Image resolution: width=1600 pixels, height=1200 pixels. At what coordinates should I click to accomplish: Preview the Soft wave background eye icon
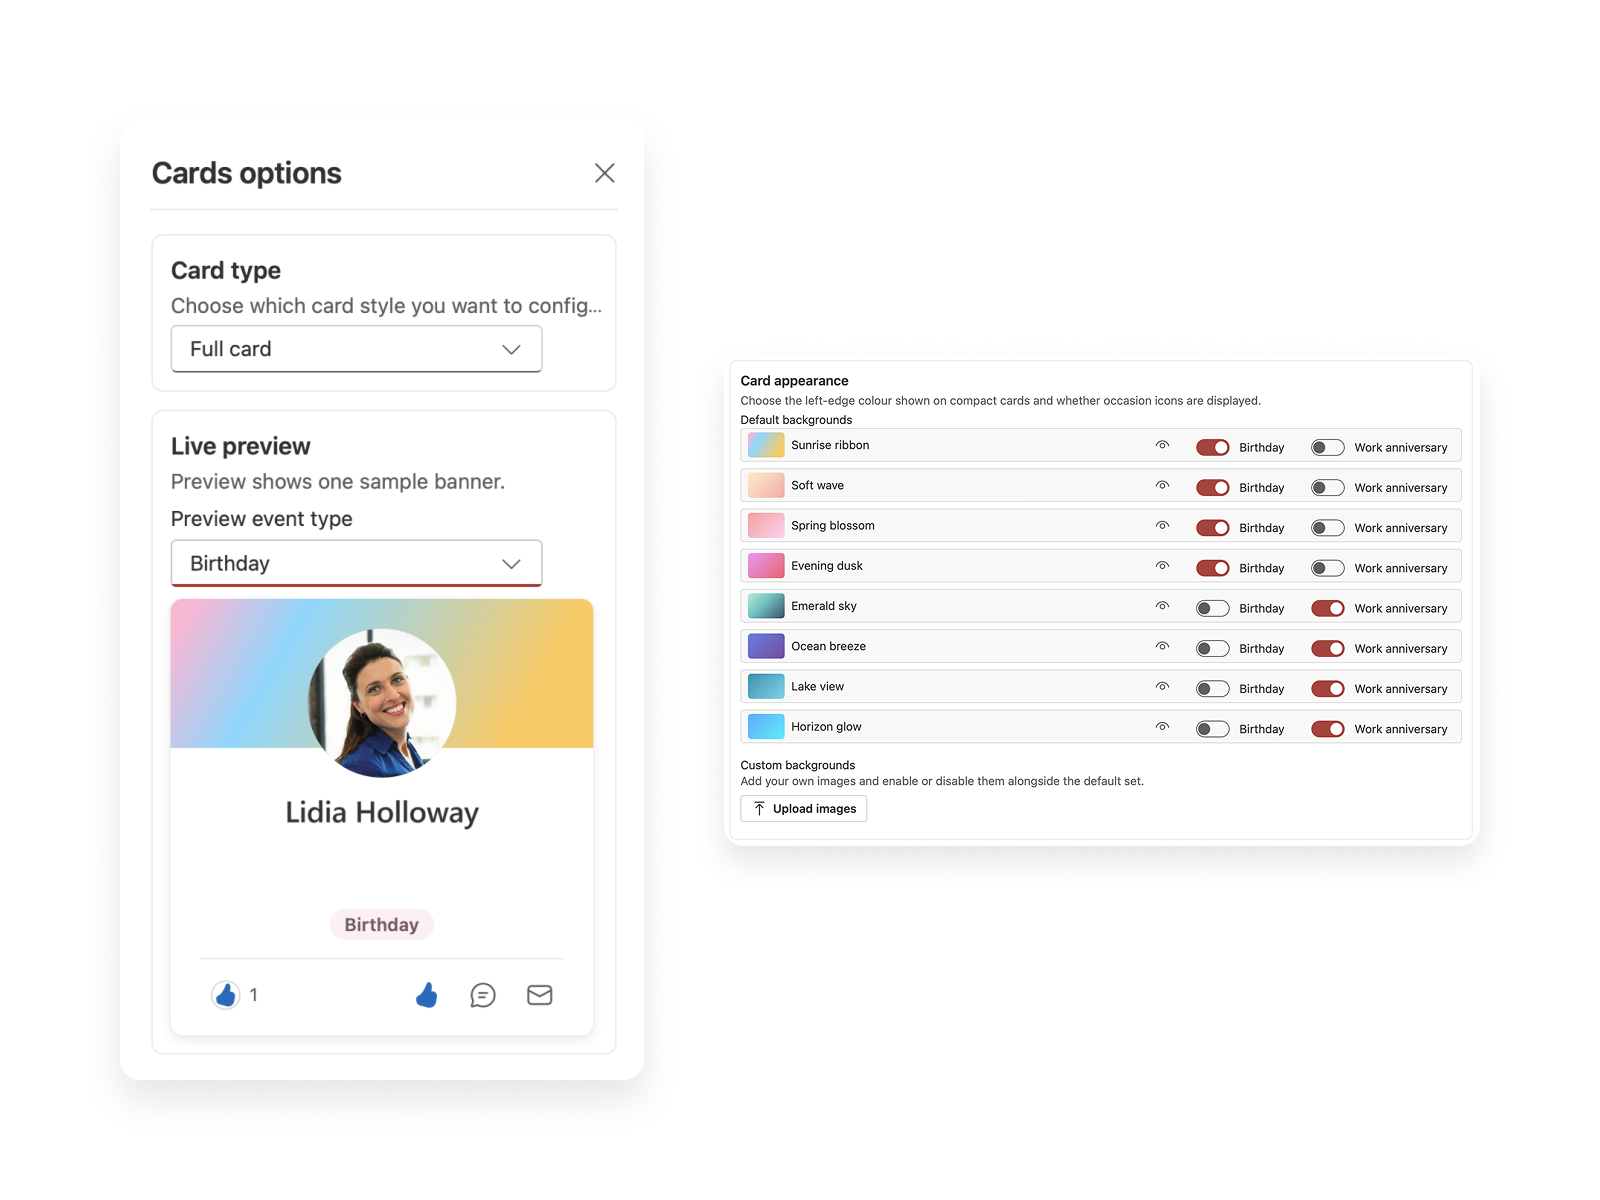[1162, 485]
